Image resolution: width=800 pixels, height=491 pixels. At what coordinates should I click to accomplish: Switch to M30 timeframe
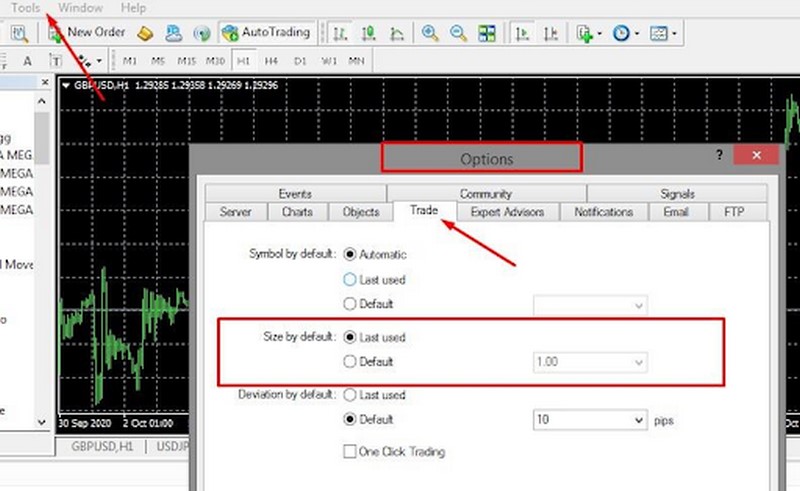click(x=215, y=61)
